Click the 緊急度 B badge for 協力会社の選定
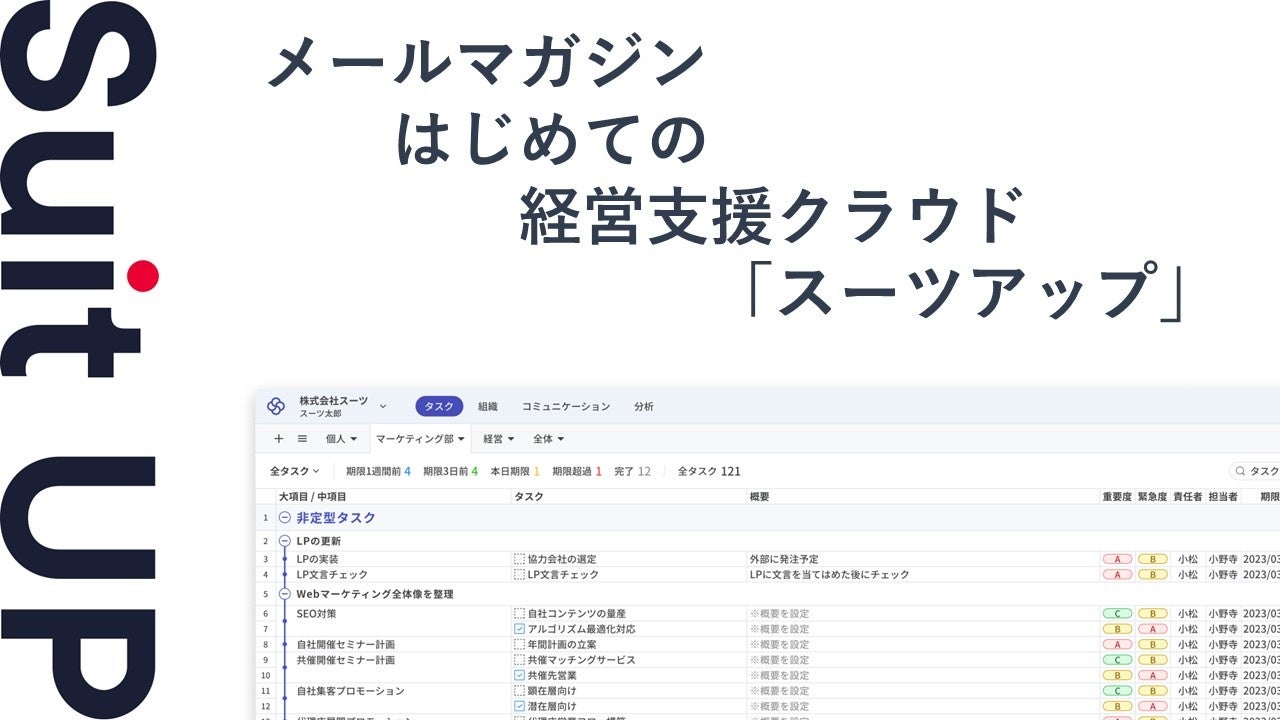 1152,559
